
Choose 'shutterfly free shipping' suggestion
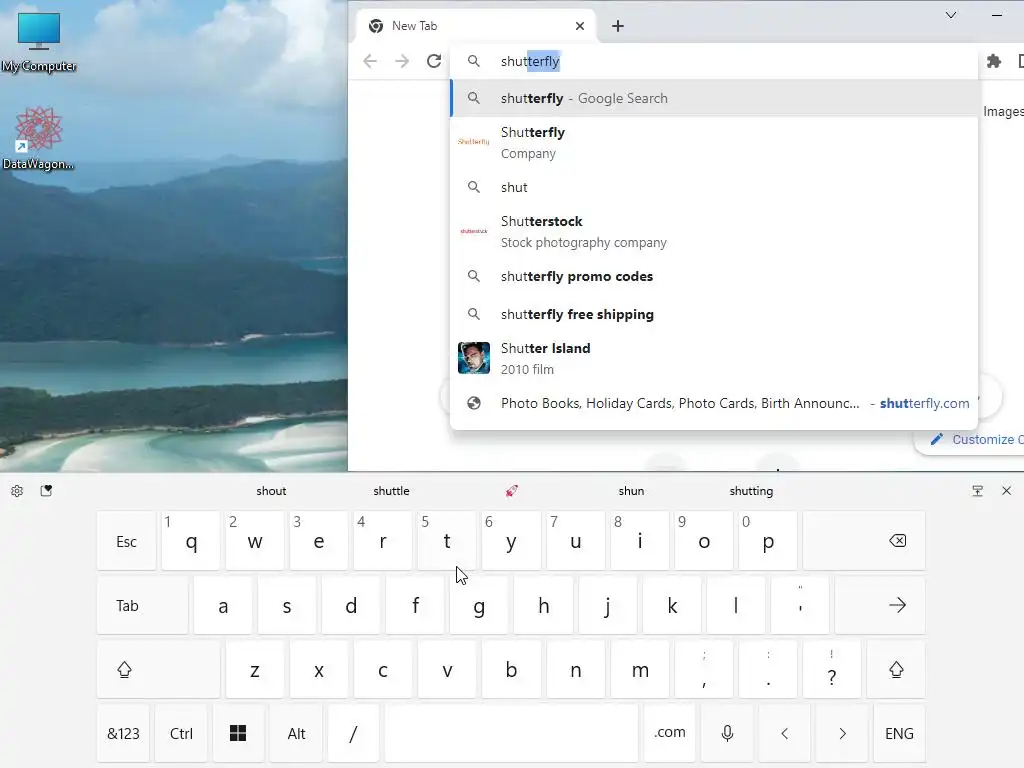(x=714, y=314)
